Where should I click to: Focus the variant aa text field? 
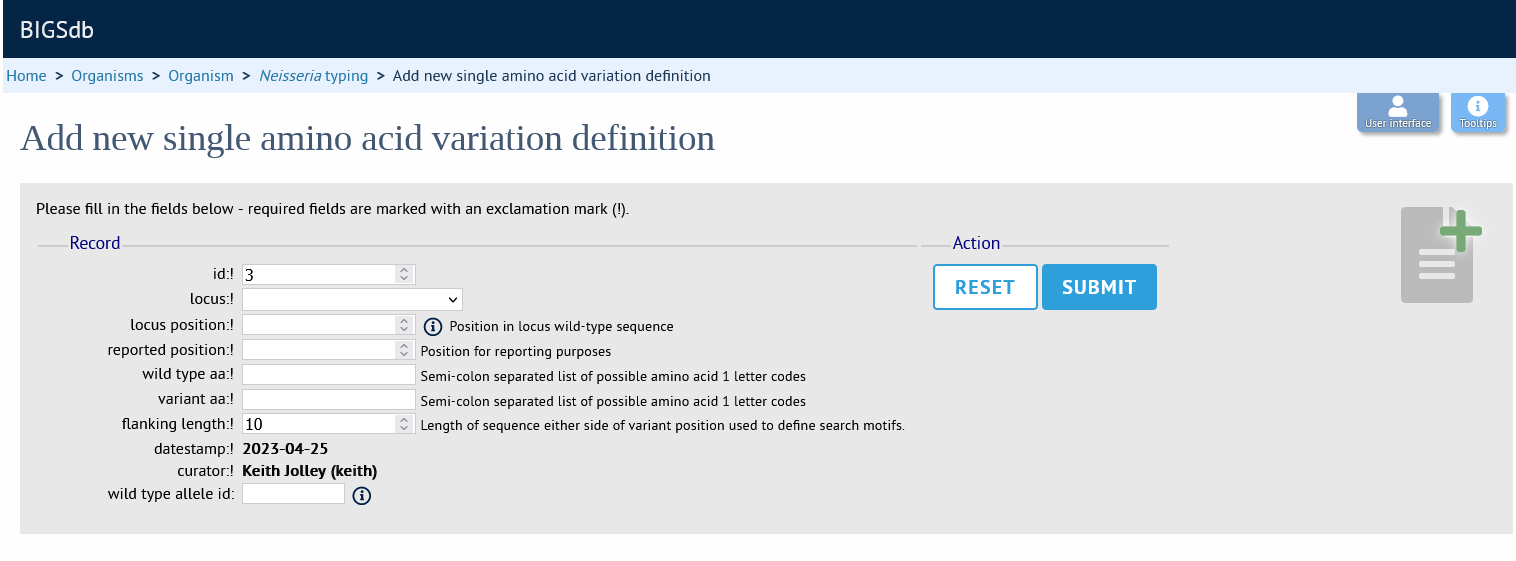click(329, 400)
